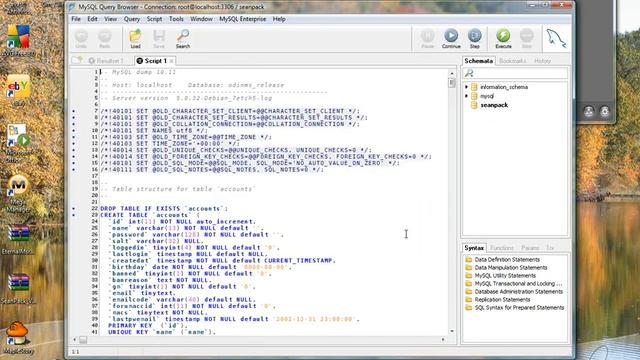The height and width of the screenshot is (360, 640).
Task: Click the Undo toolbar icon
Action: [81, 37]
